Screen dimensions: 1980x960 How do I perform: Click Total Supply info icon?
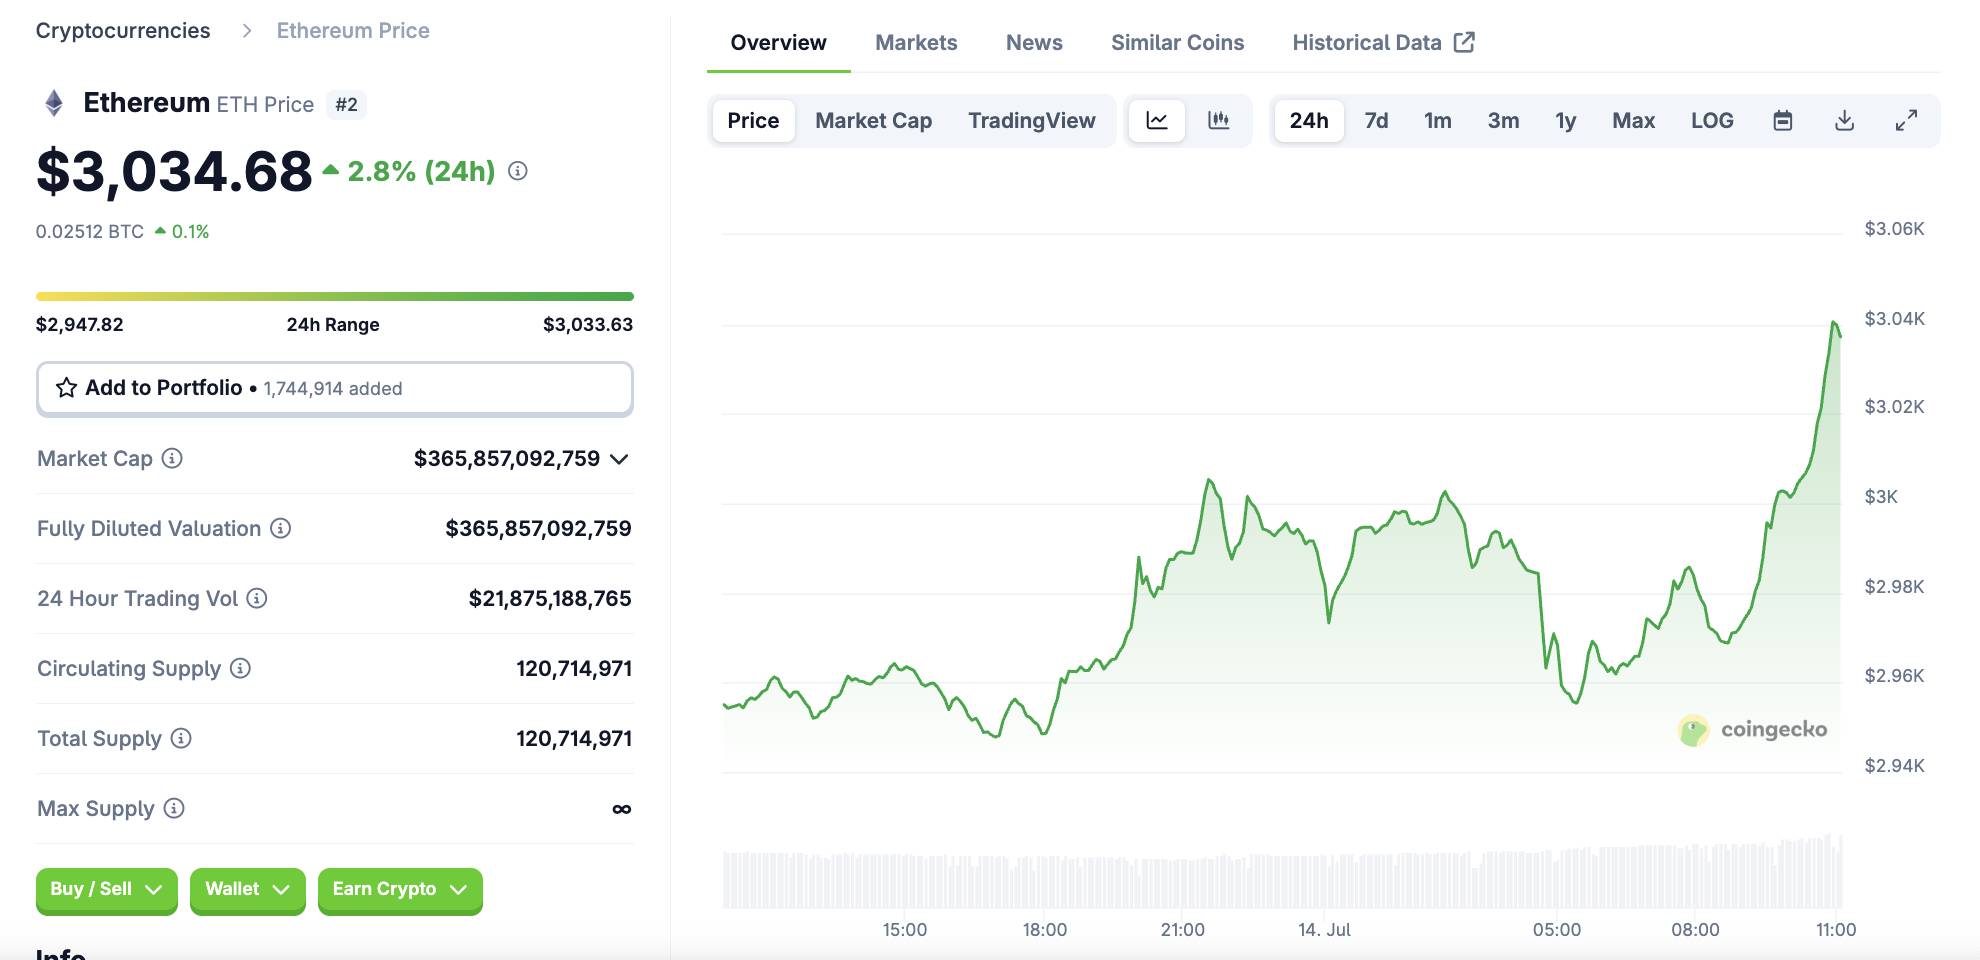[x=181, y=738]
